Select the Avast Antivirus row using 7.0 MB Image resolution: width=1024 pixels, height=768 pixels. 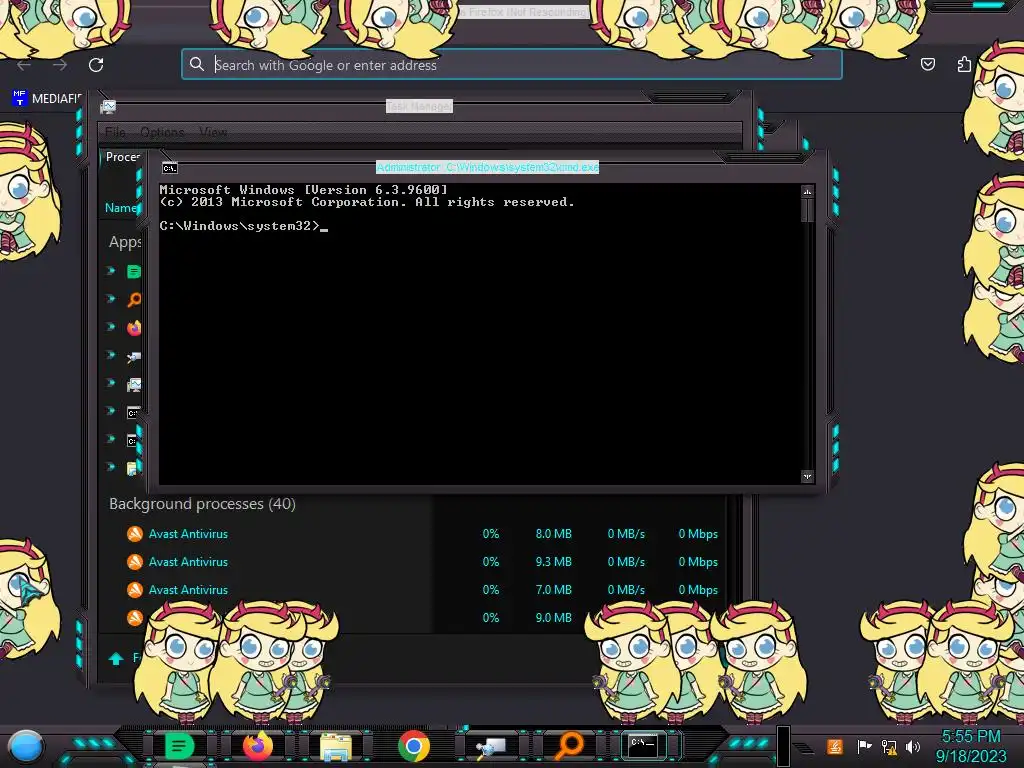(413, 590)
